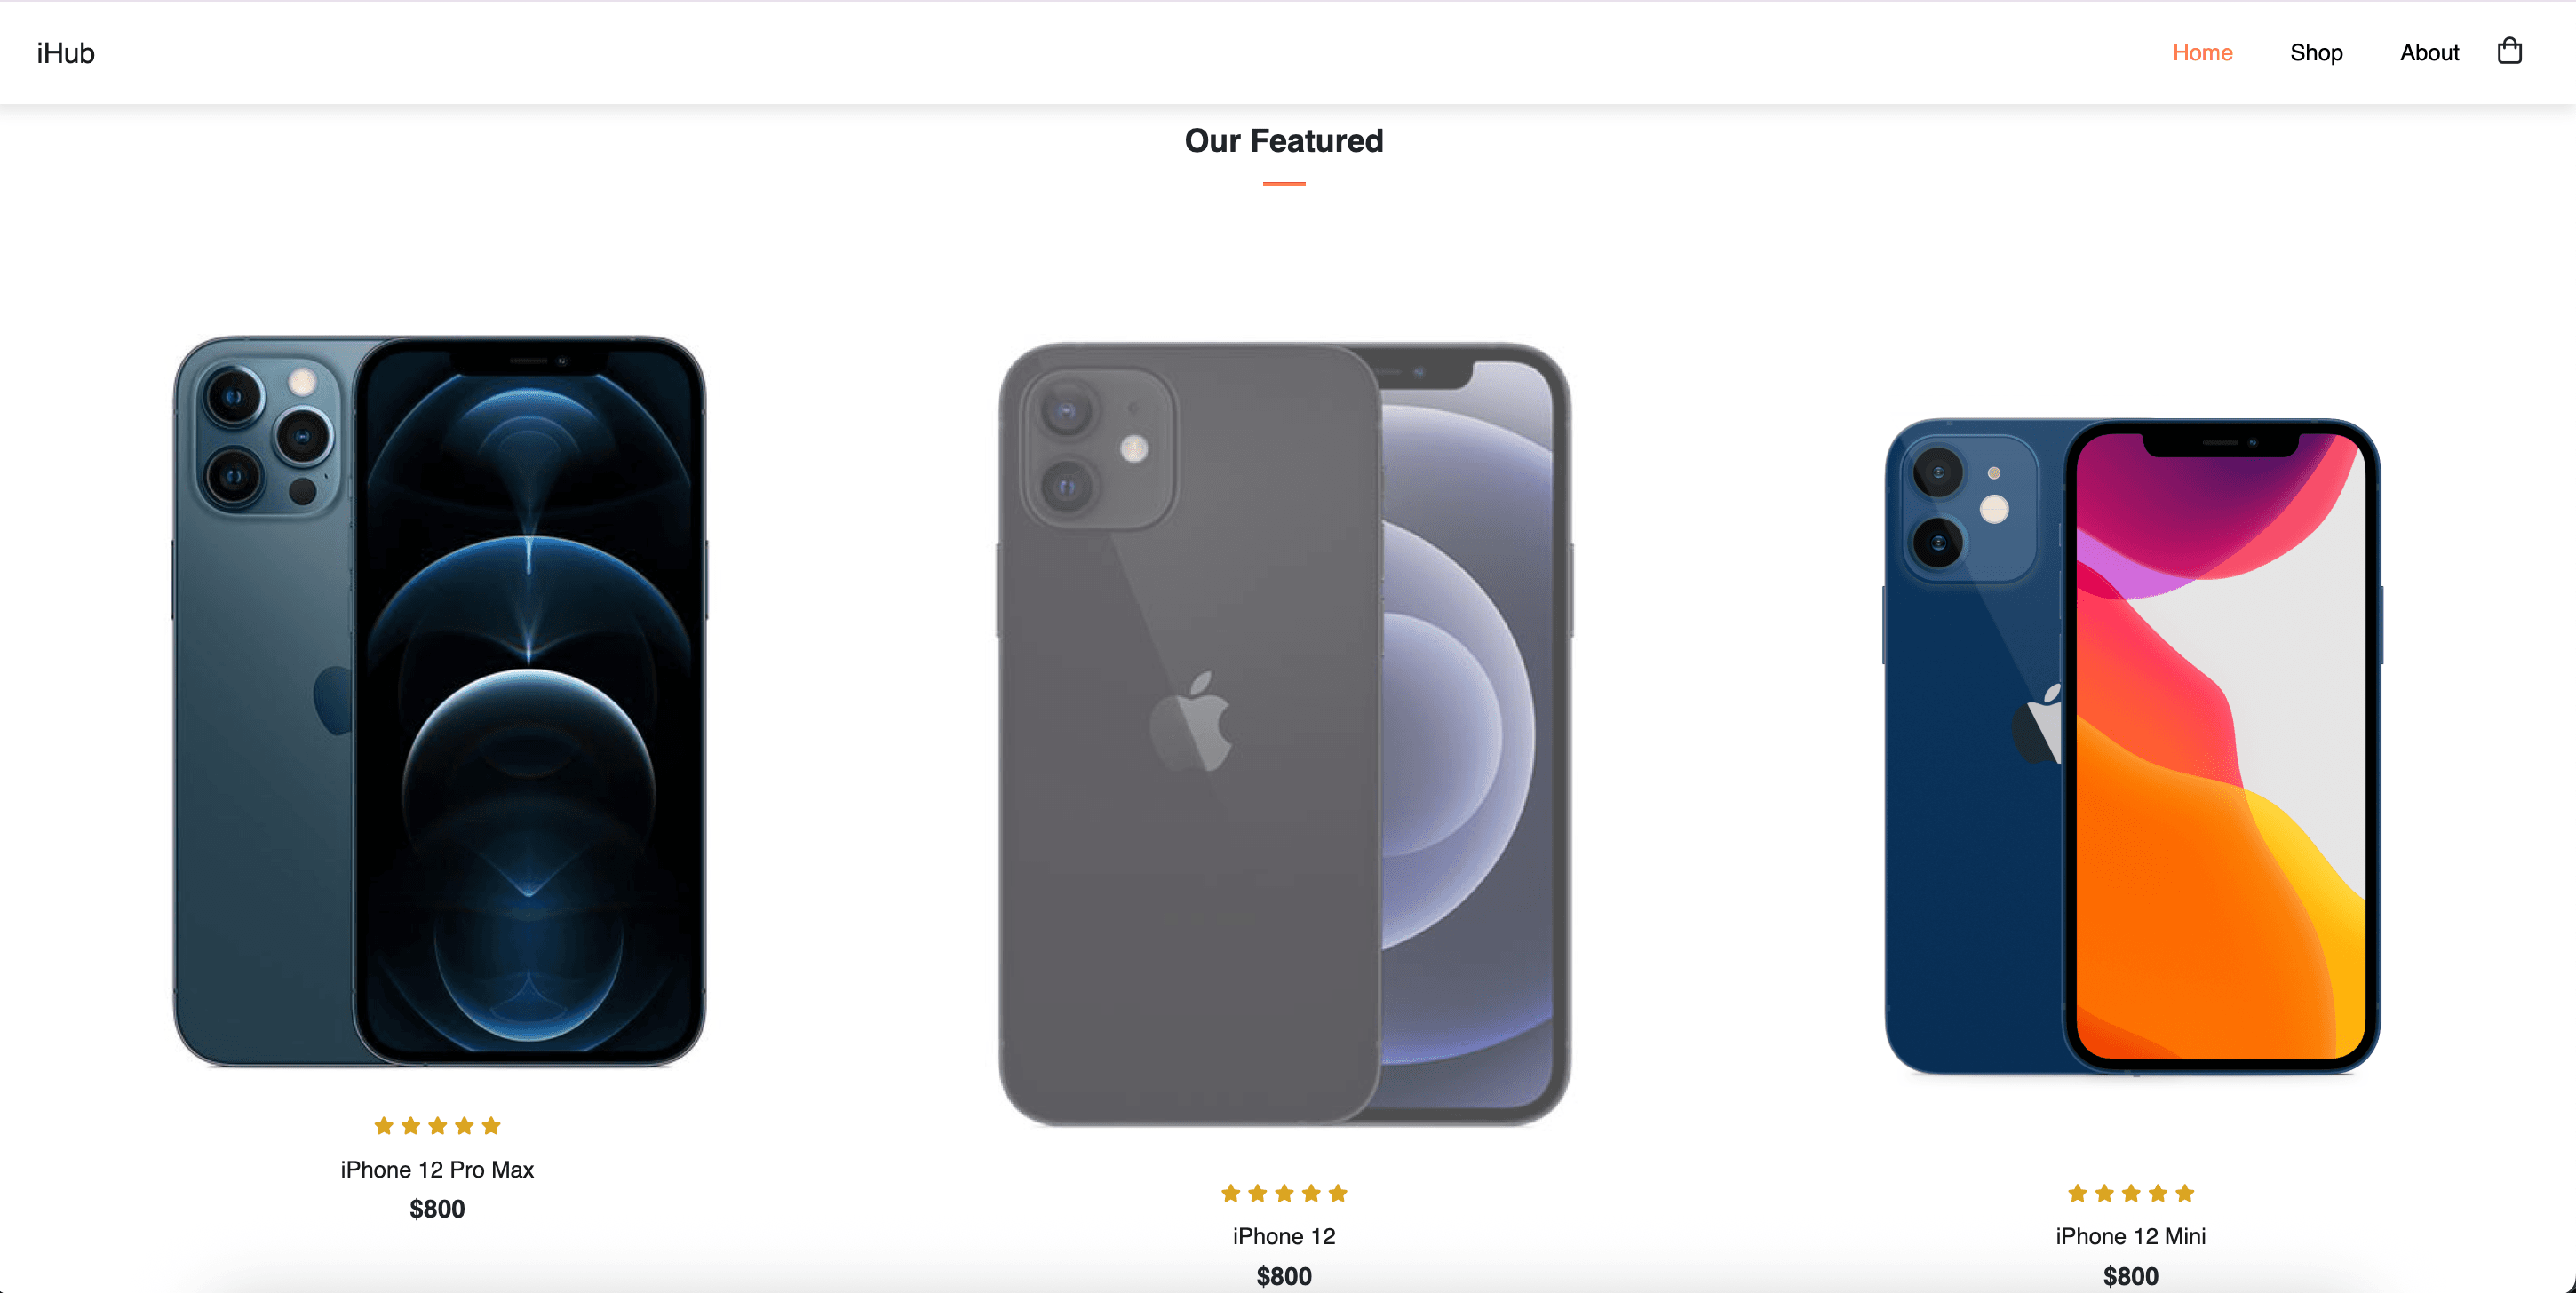Click the iHub logo
The image size is (2576, 1293).
click(x=65, y=53)
